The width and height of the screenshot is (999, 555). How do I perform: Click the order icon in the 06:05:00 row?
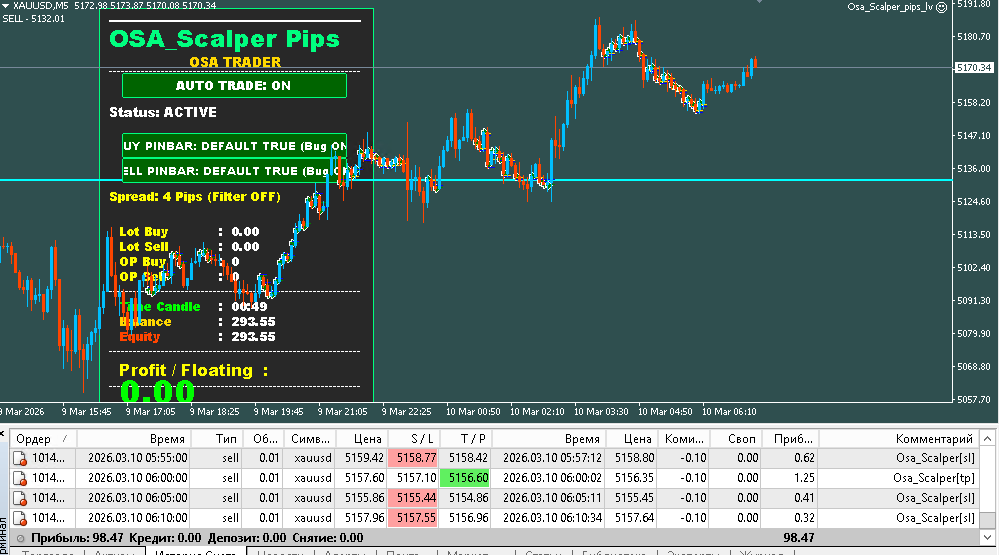[20, 498]
